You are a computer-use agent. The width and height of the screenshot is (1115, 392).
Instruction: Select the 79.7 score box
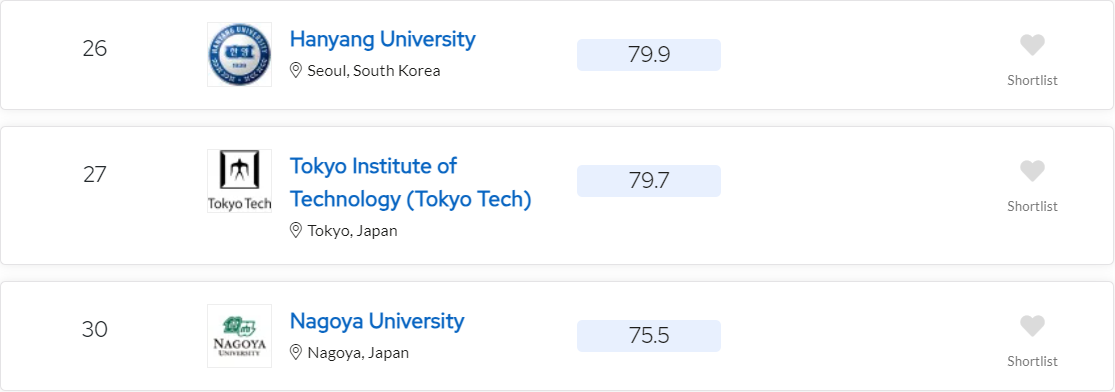(x=649, y=181)
